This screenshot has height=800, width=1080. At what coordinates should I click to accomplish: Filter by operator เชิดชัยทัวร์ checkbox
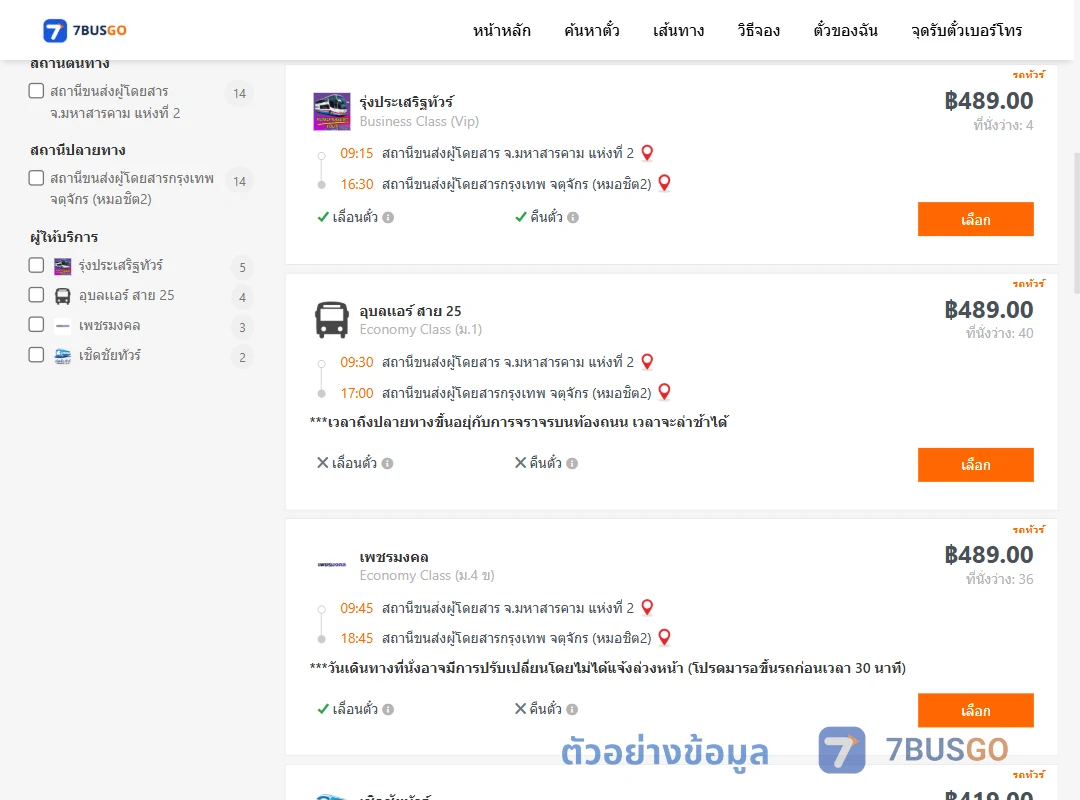click(37, 355)
